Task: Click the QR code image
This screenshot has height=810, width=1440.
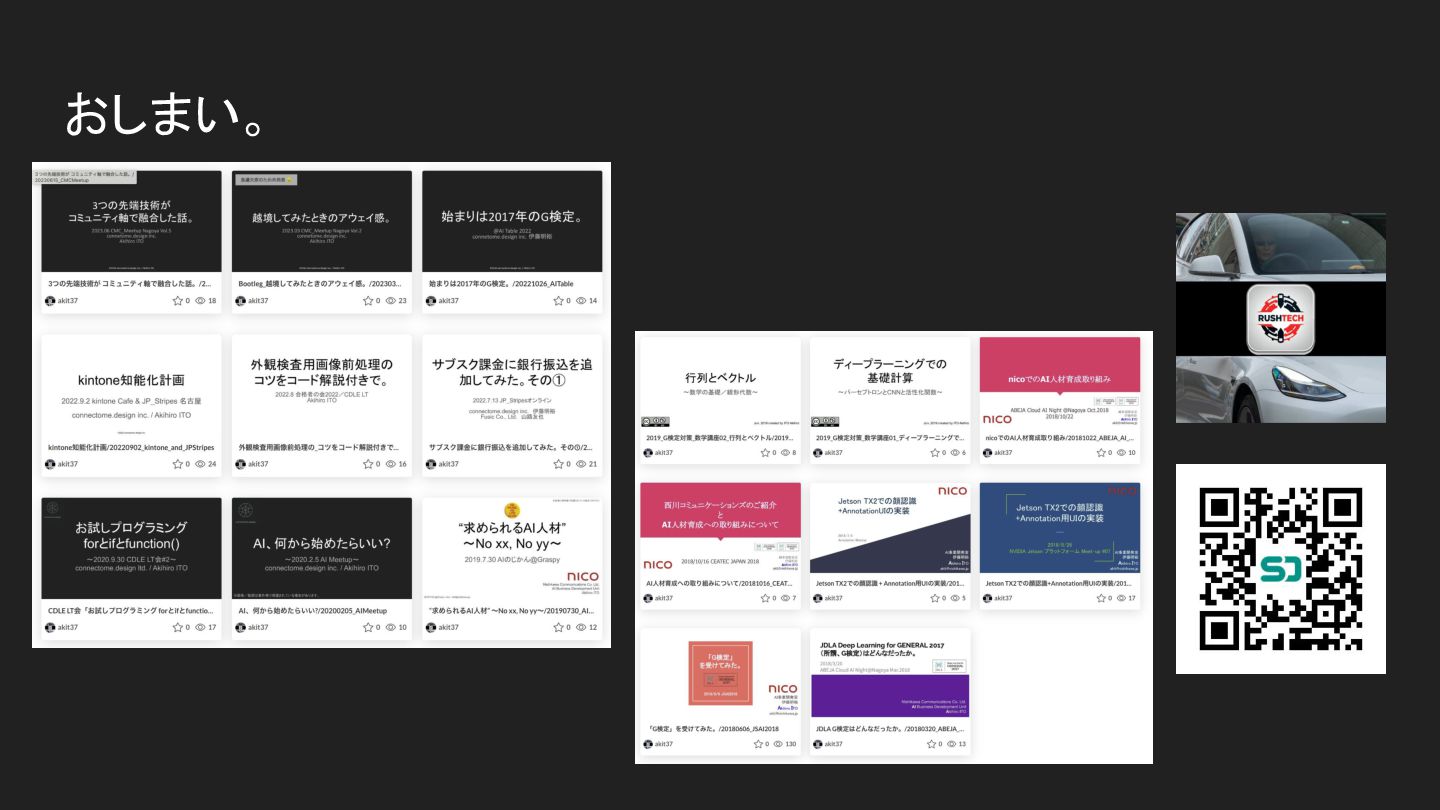Action: [x=1281, y=568]
